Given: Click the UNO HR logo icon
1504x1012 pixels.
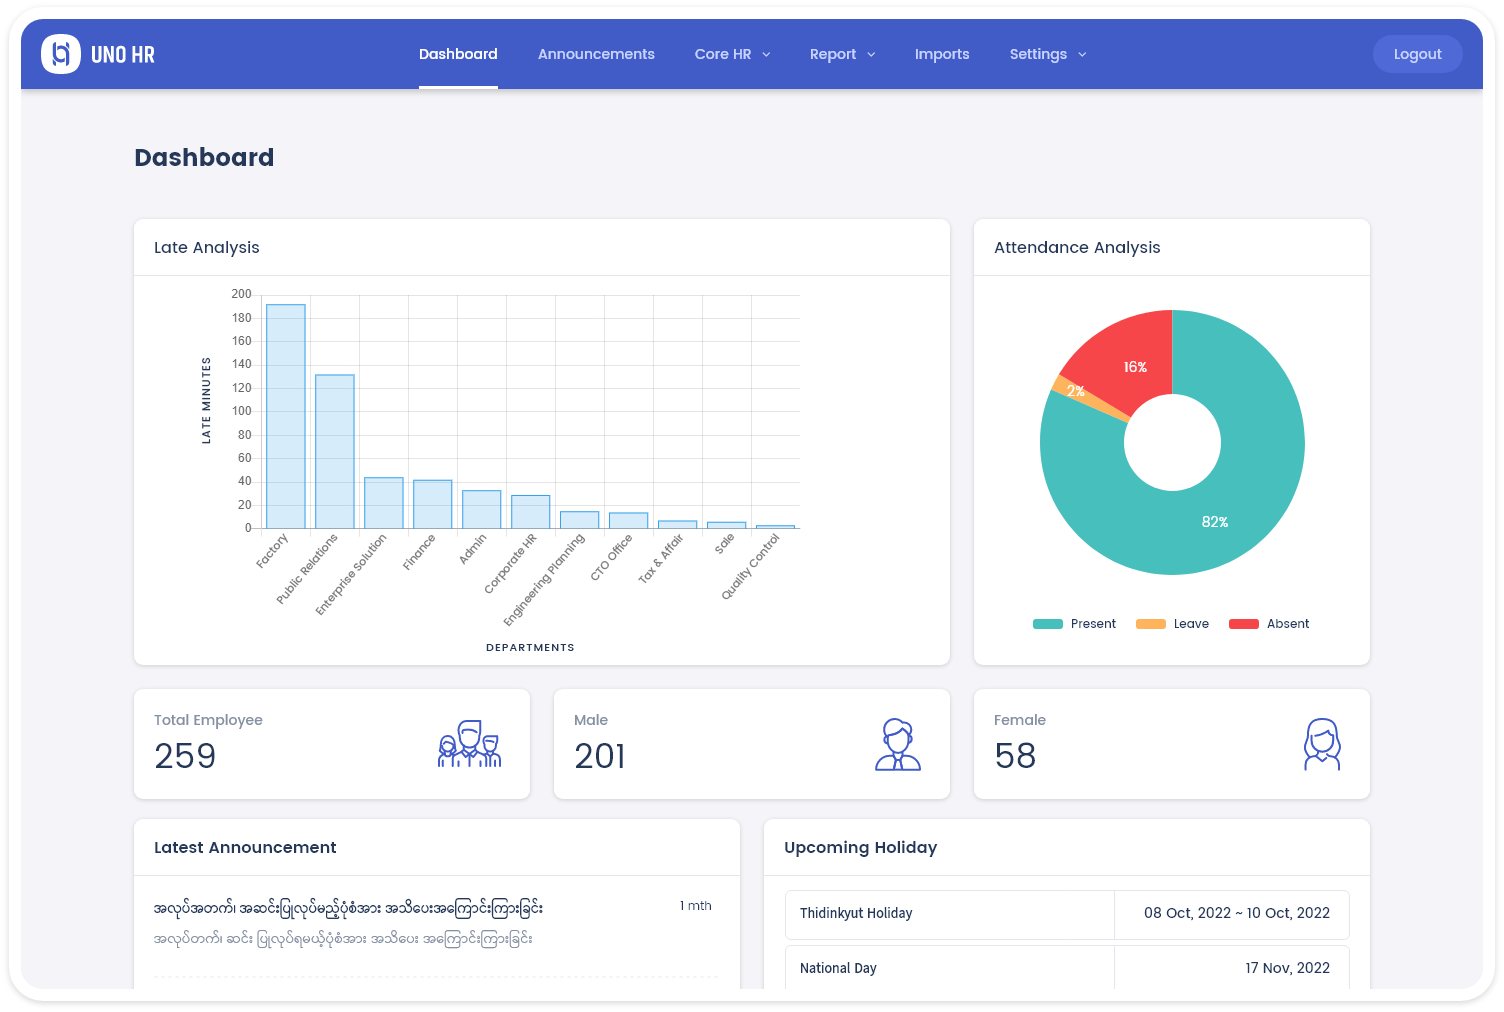Looking at the screenshot, I should [61, 54].
